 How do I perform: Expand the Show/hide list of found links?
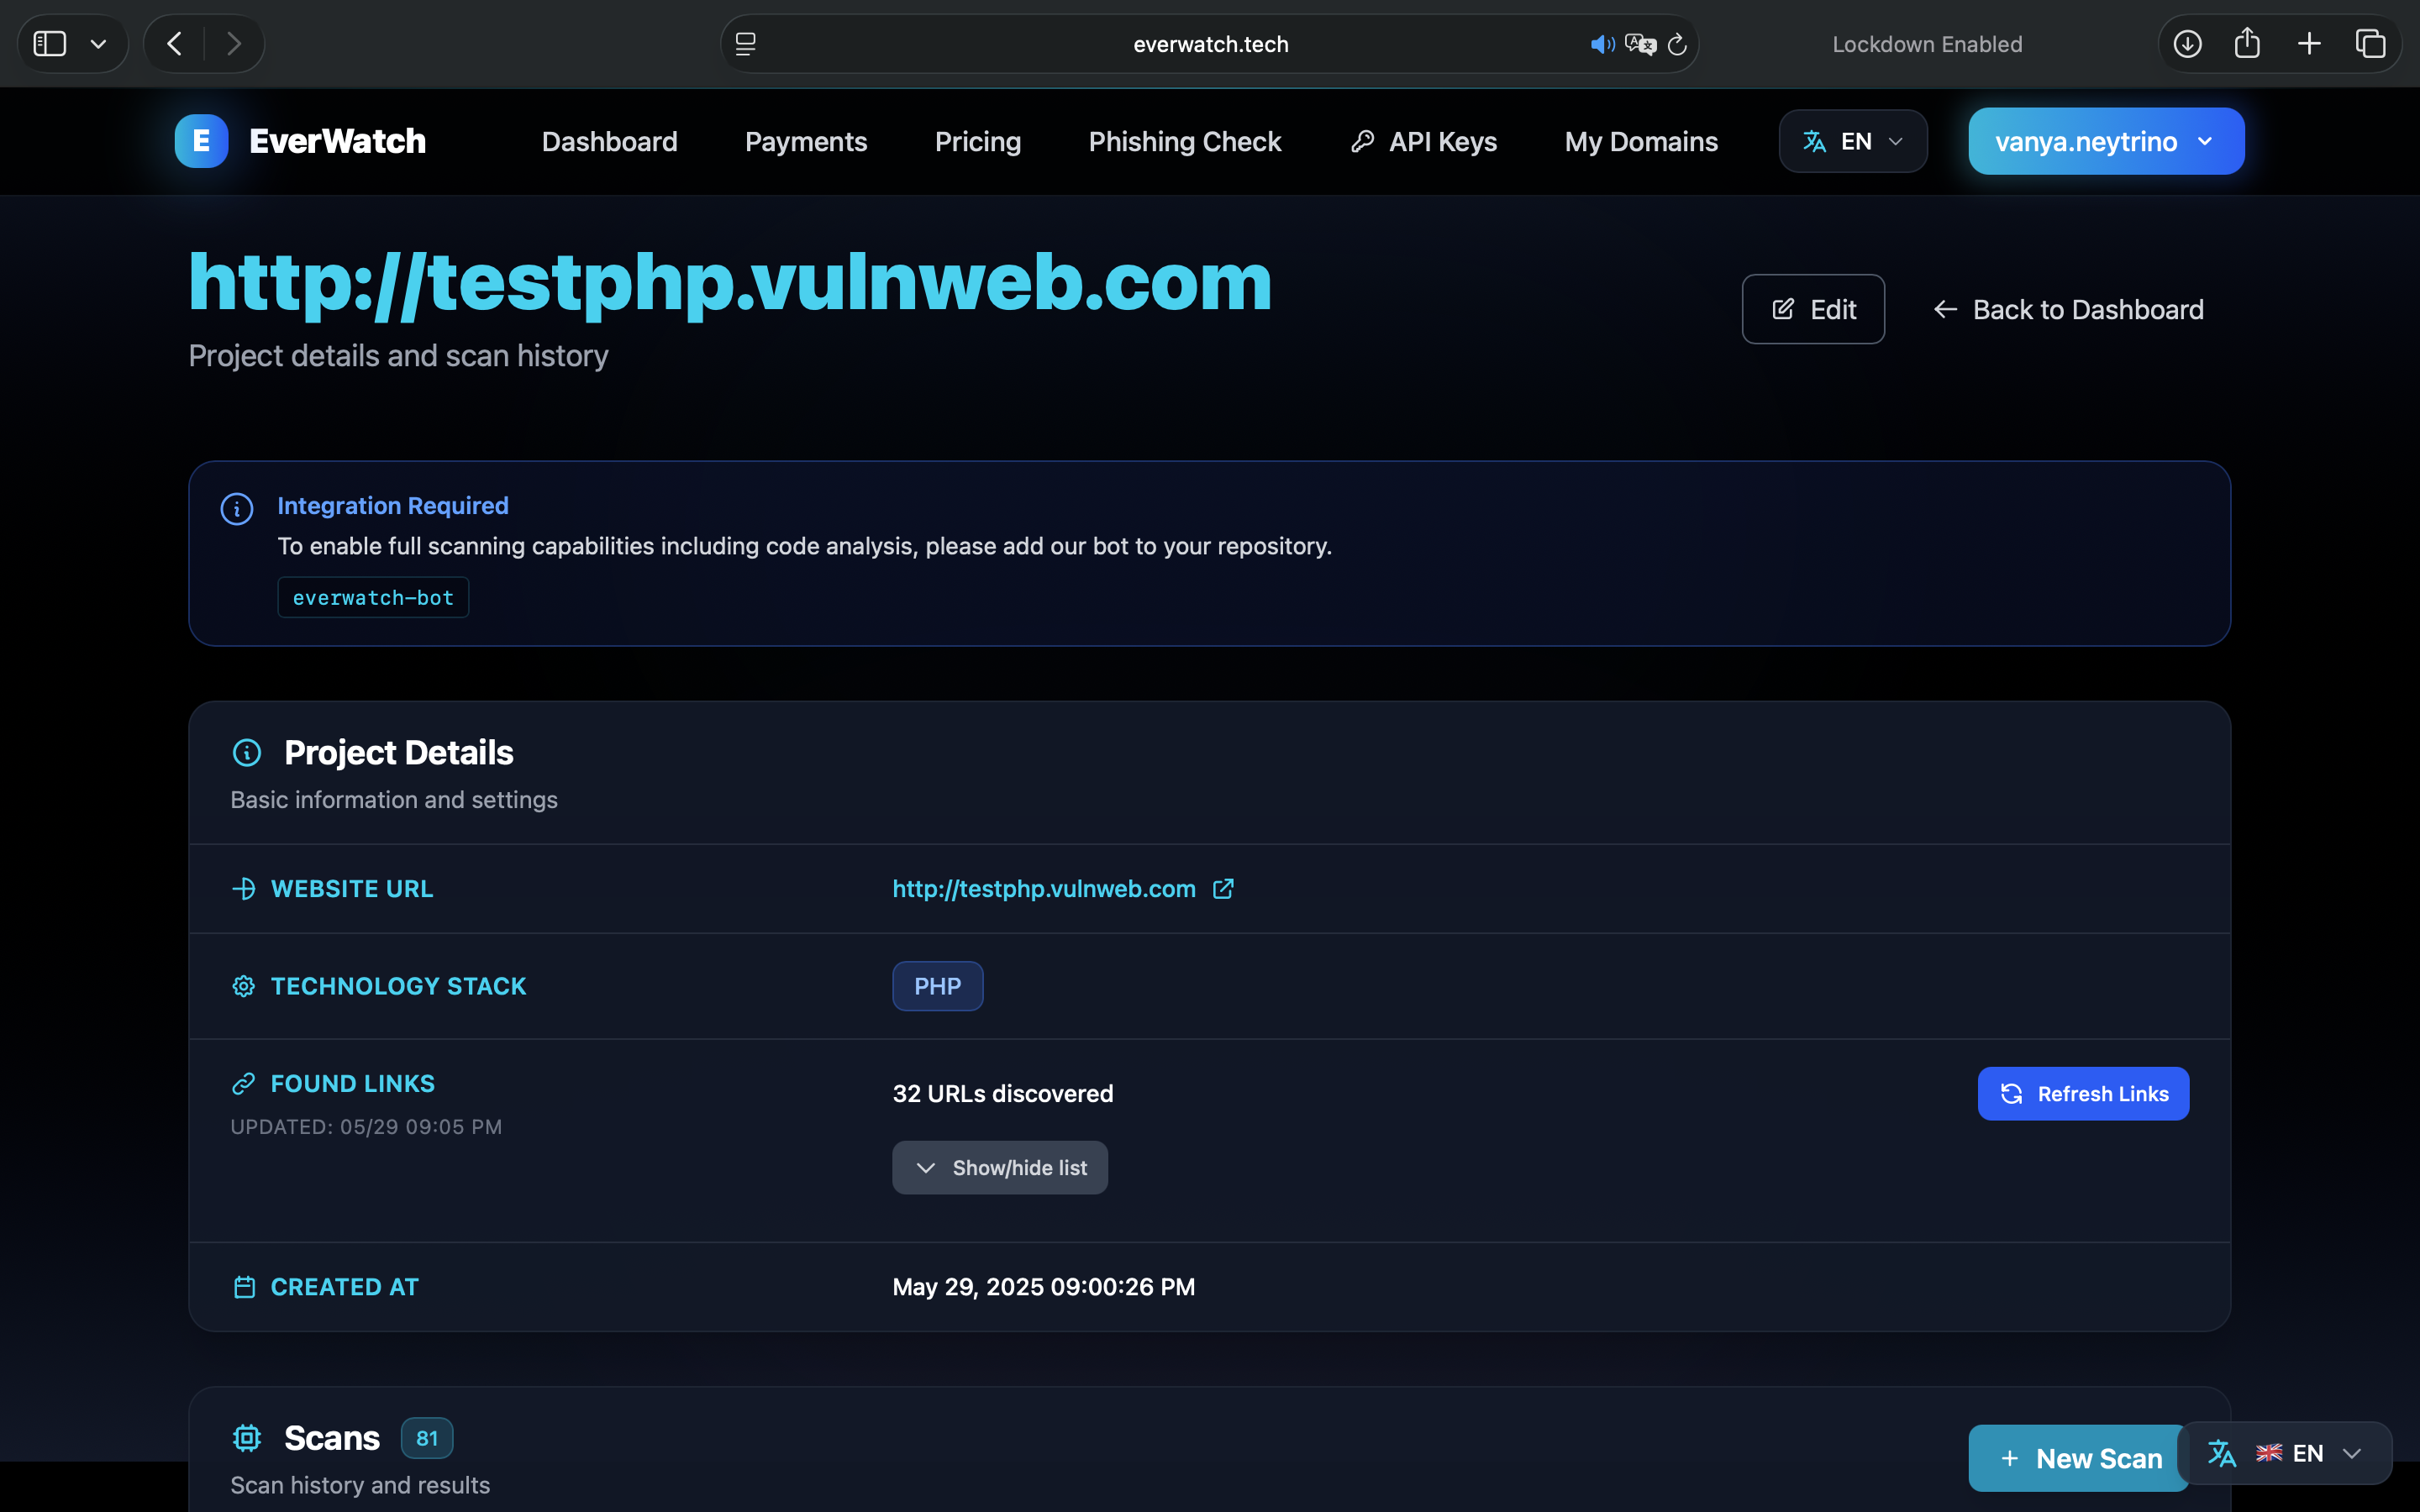click(x=999, y=1167)
